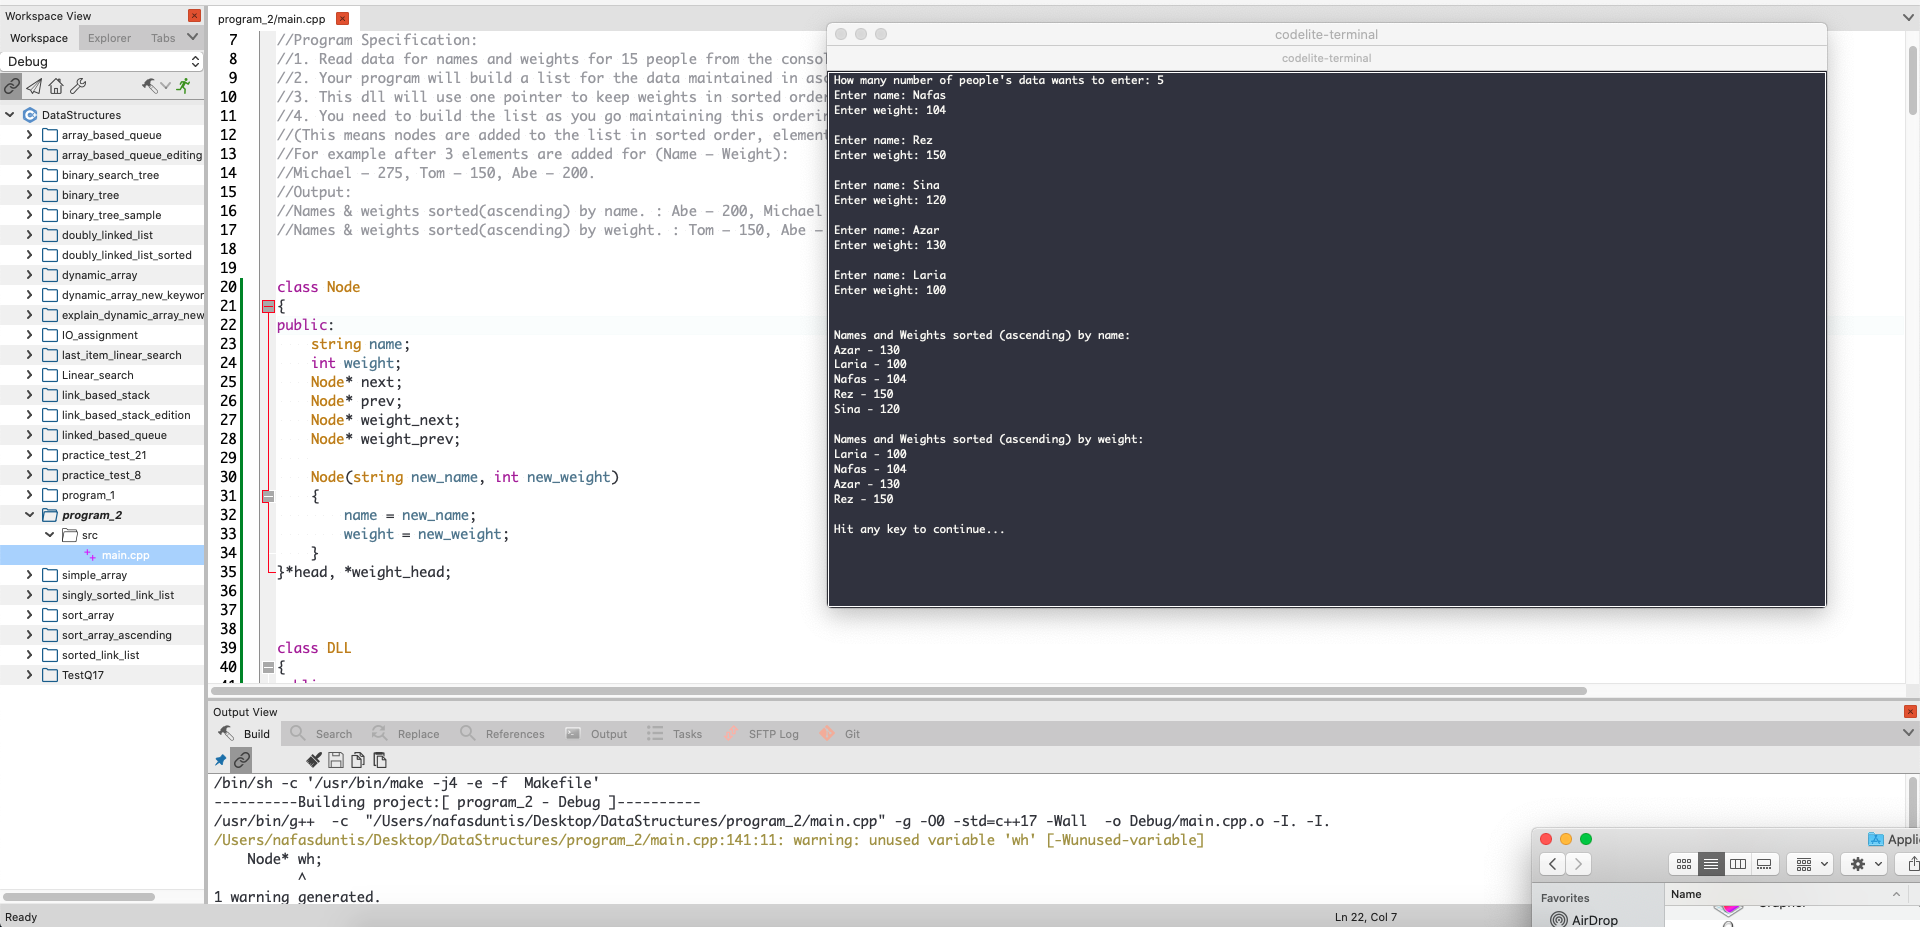
Task: Switch to the Tabs tab in Workspace View
Action: [x=163, y=38]
